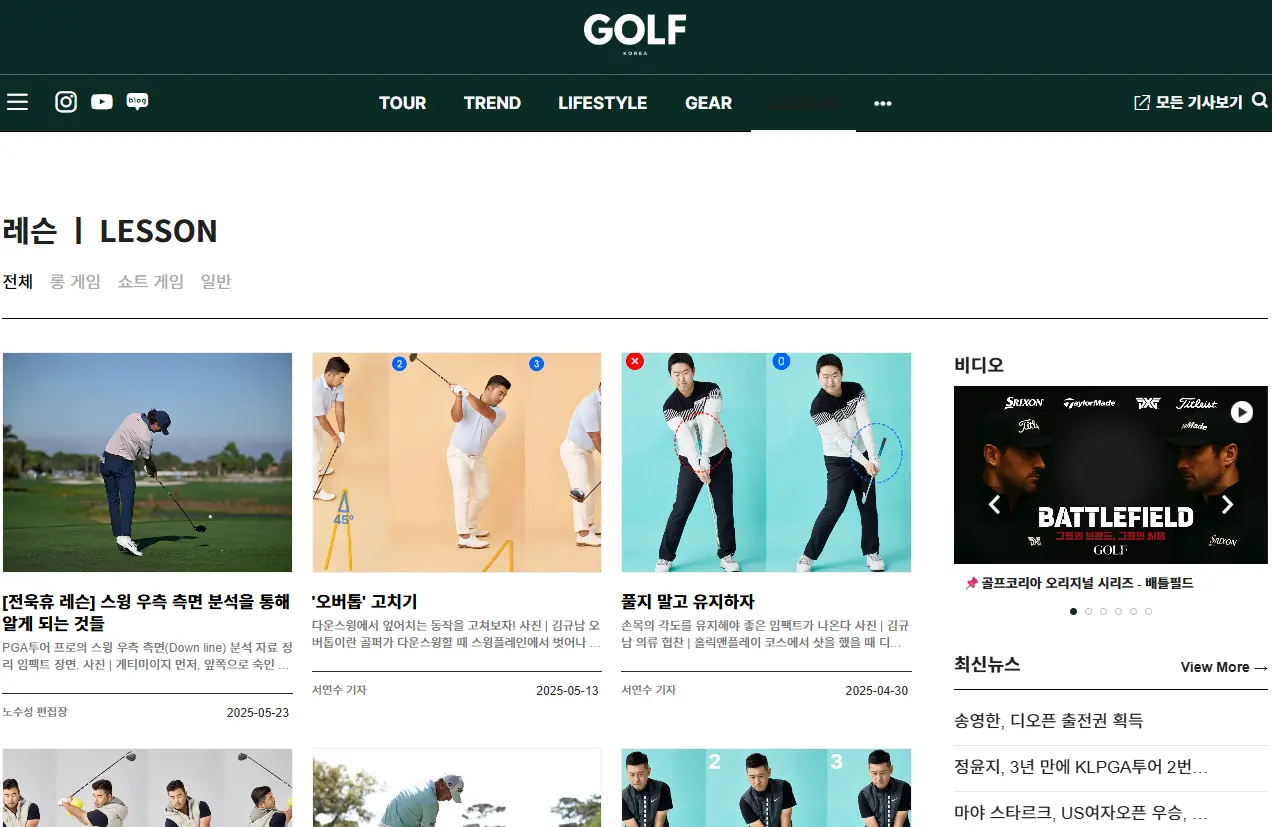
Task: Go to the TOUR section
Action: 403,103
